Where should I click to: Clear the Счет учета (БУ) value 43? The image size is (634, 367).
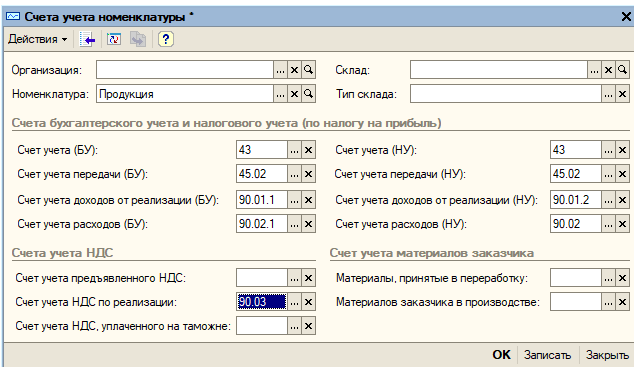(x=309, y=150)
